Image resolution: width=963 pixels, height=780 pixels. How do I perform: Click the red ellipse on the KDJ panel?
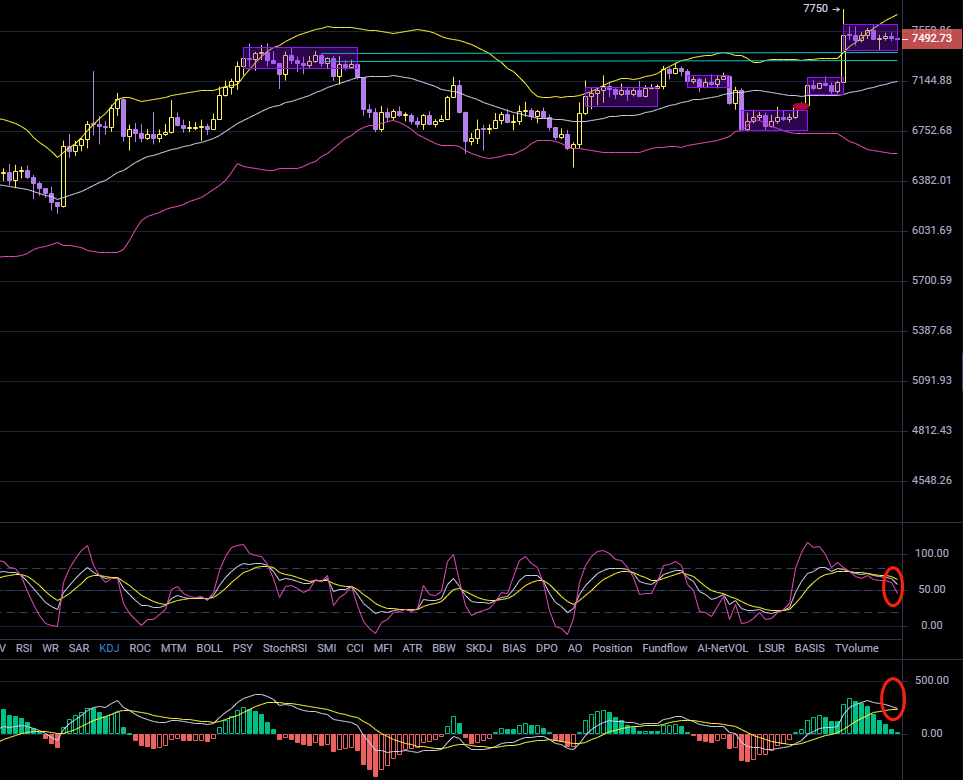click(894, 586)
